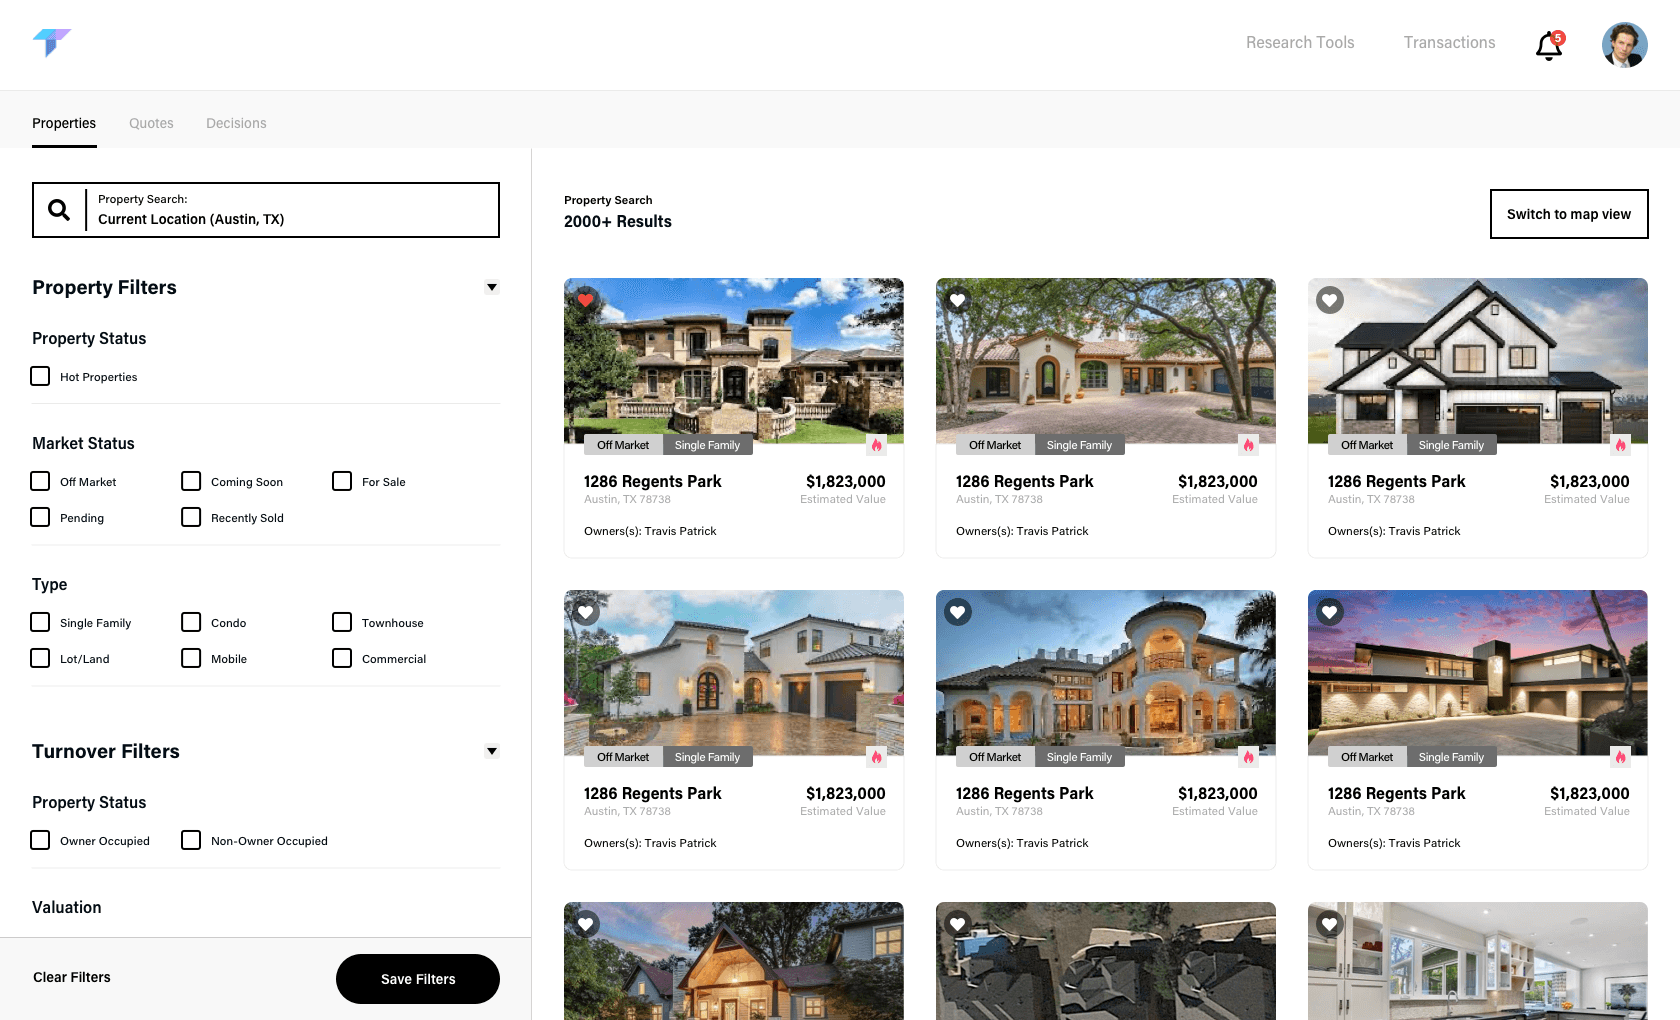
Task: Open the Research Tools menu
Action: 1300,42
